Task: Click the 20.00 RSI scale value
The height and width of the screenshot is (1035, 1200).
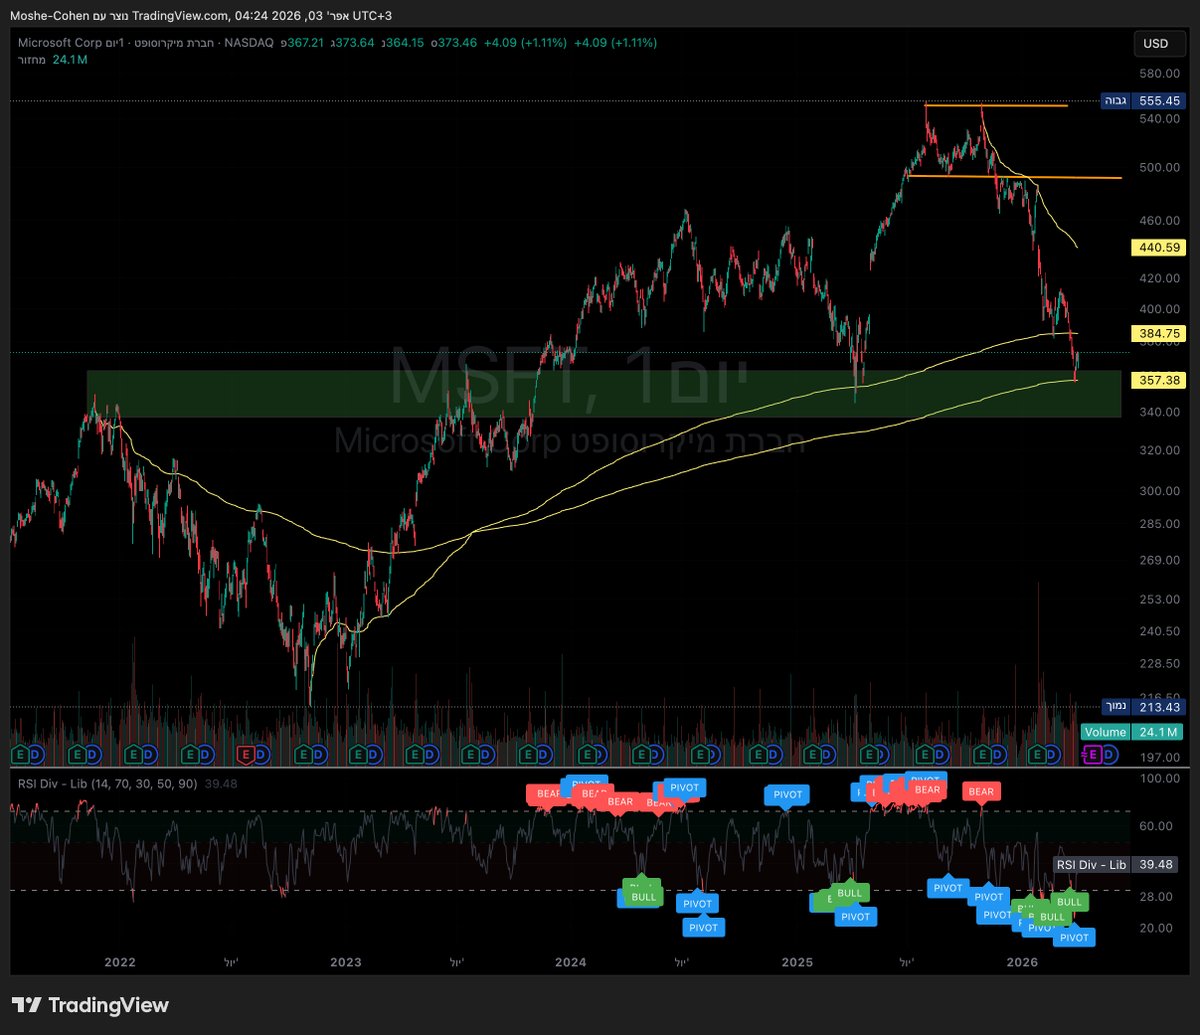Action: [x=1158, y=927]
